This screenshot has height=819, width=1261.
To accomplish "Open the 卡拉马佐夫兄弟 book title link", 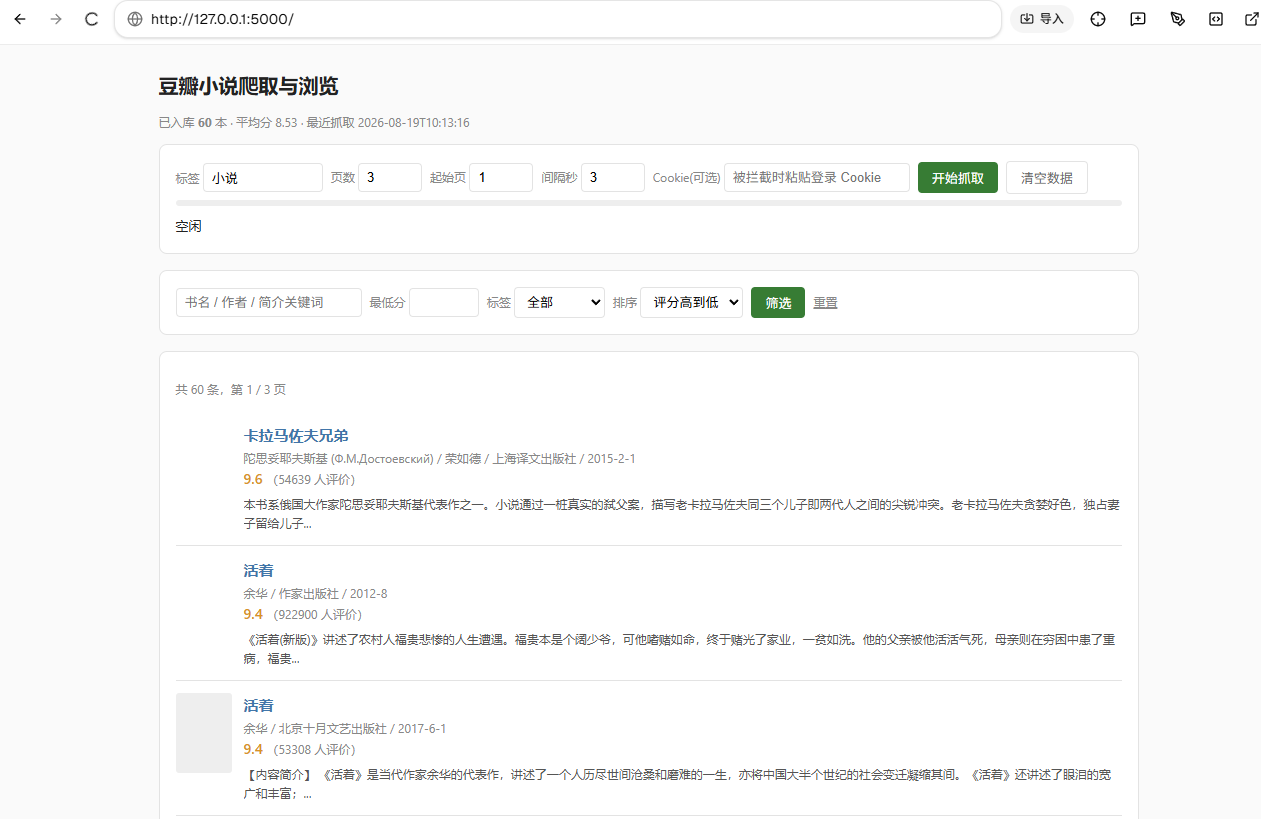I will (x=296, y=436).
